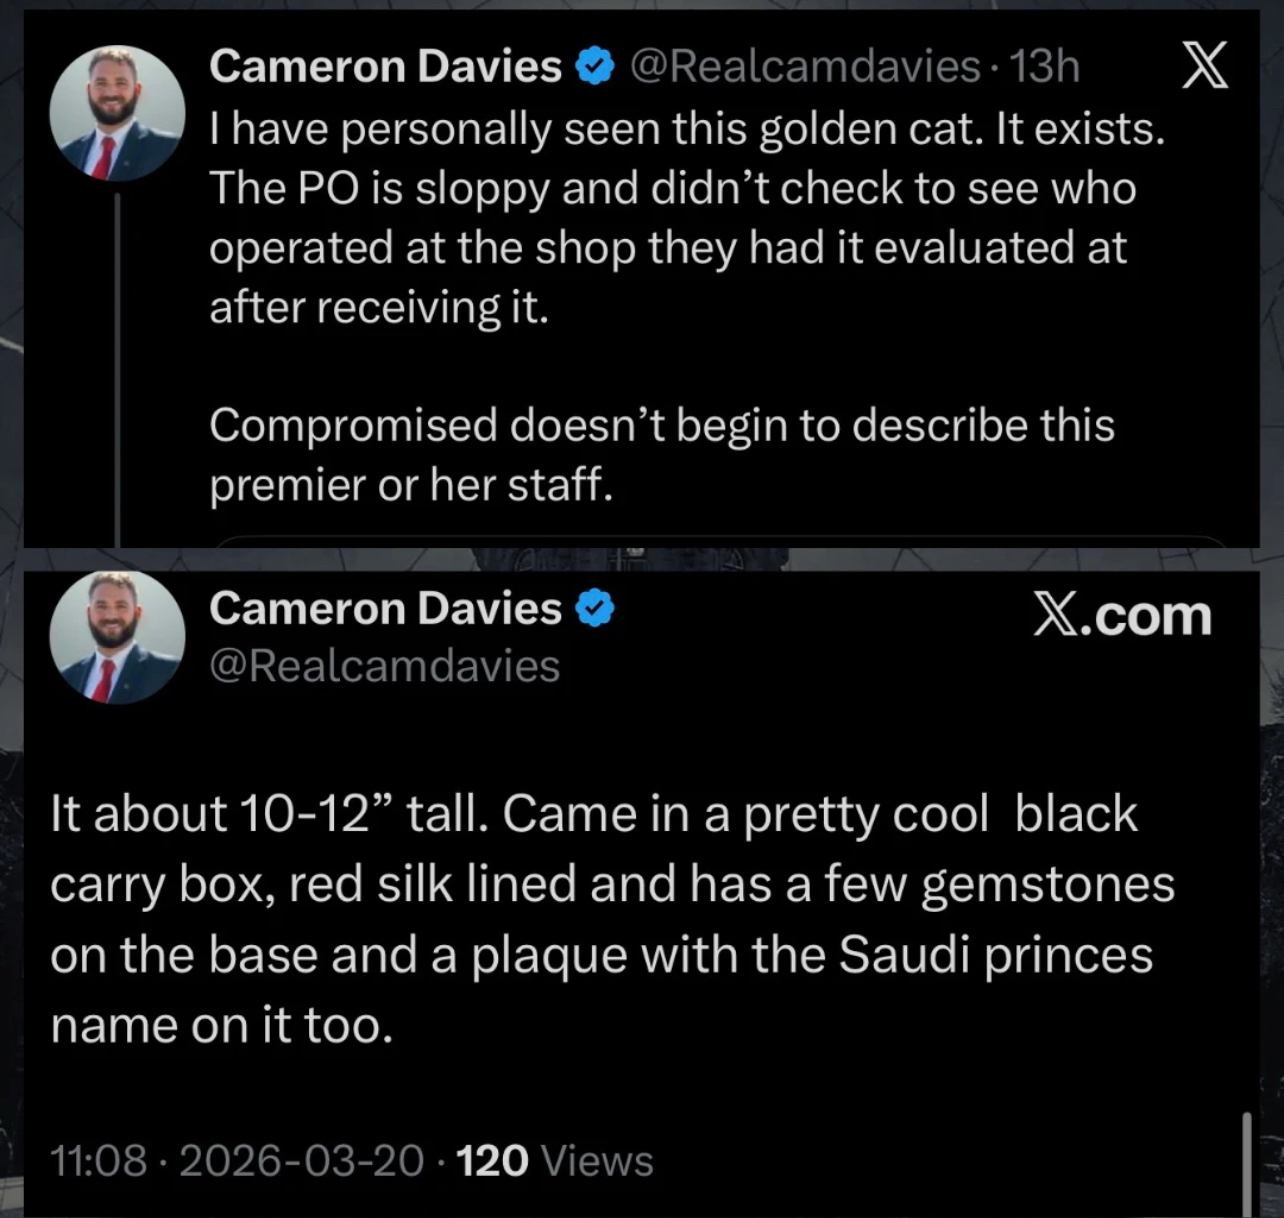Click the @Realcamdavies handle beside the 13h timestamp
This screenshot has height=1218, width=1284.
[804, 67]
